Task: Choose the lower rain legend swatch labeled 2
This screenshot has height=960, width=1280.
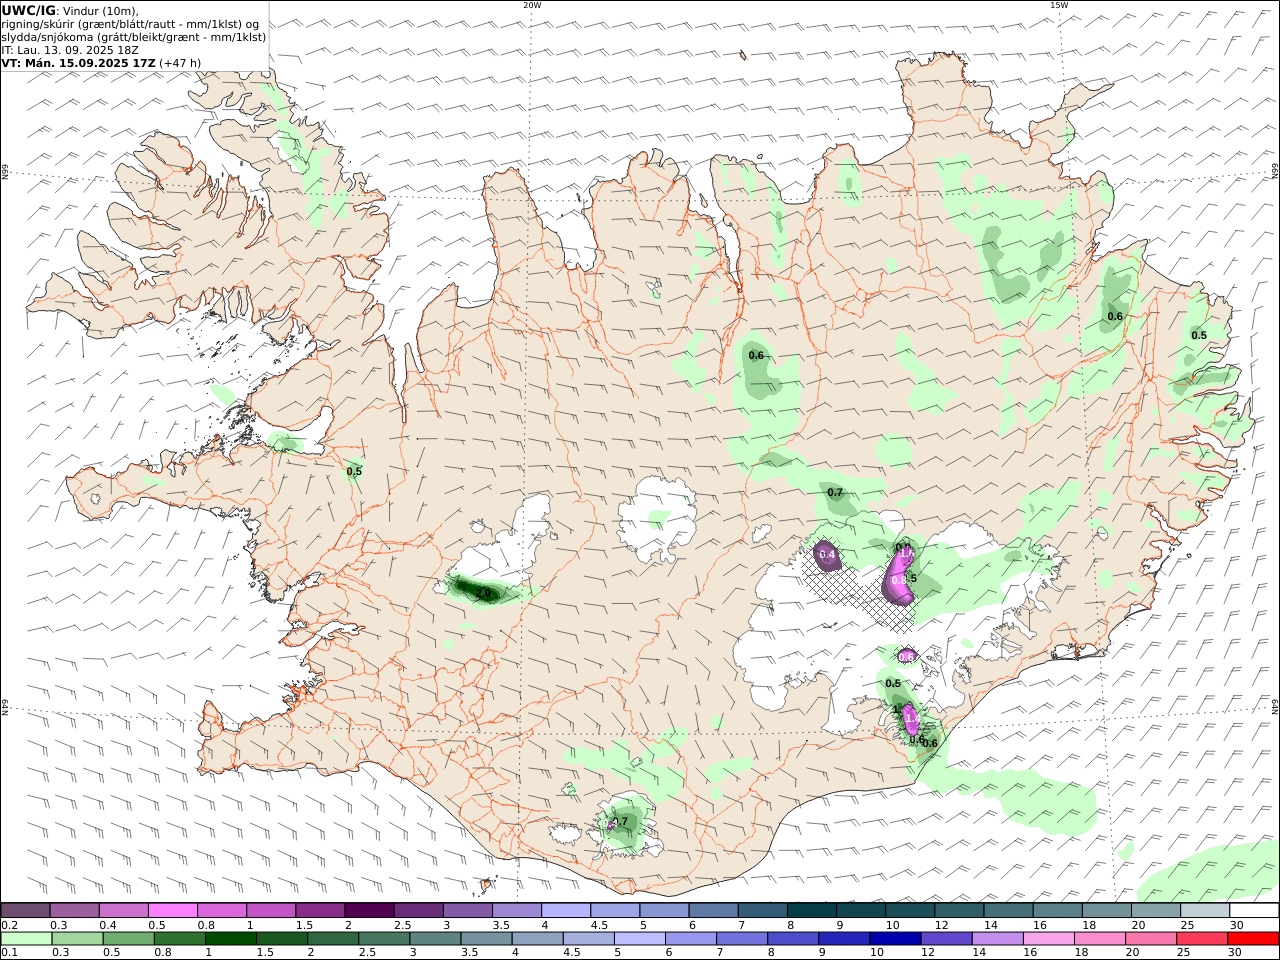Action: pyautogui.click(x=333, y=939)
